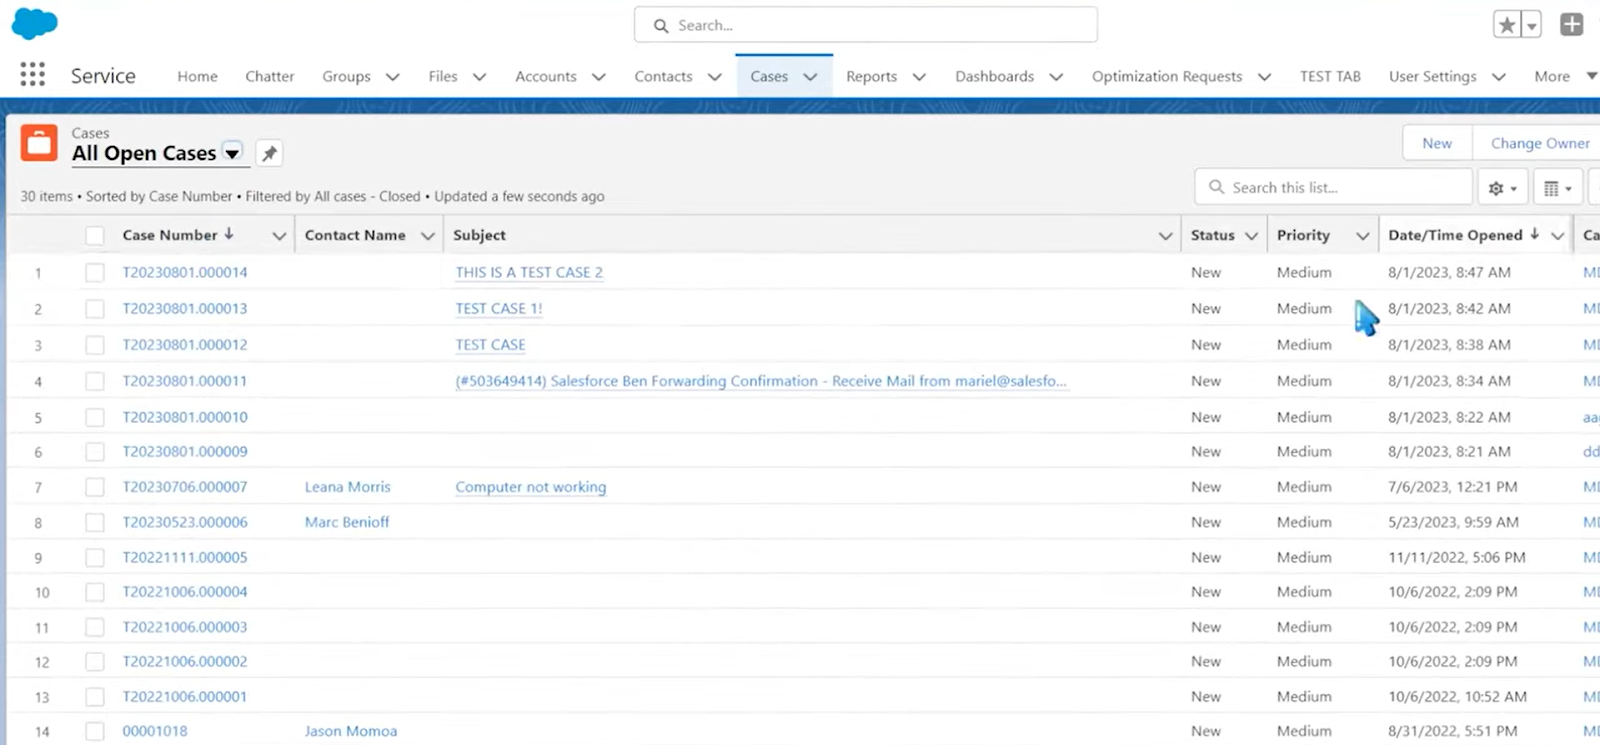Expand the Contacts tab chevron
Image resolution: width=1600 pixels, height=745 pixels.
714,77
